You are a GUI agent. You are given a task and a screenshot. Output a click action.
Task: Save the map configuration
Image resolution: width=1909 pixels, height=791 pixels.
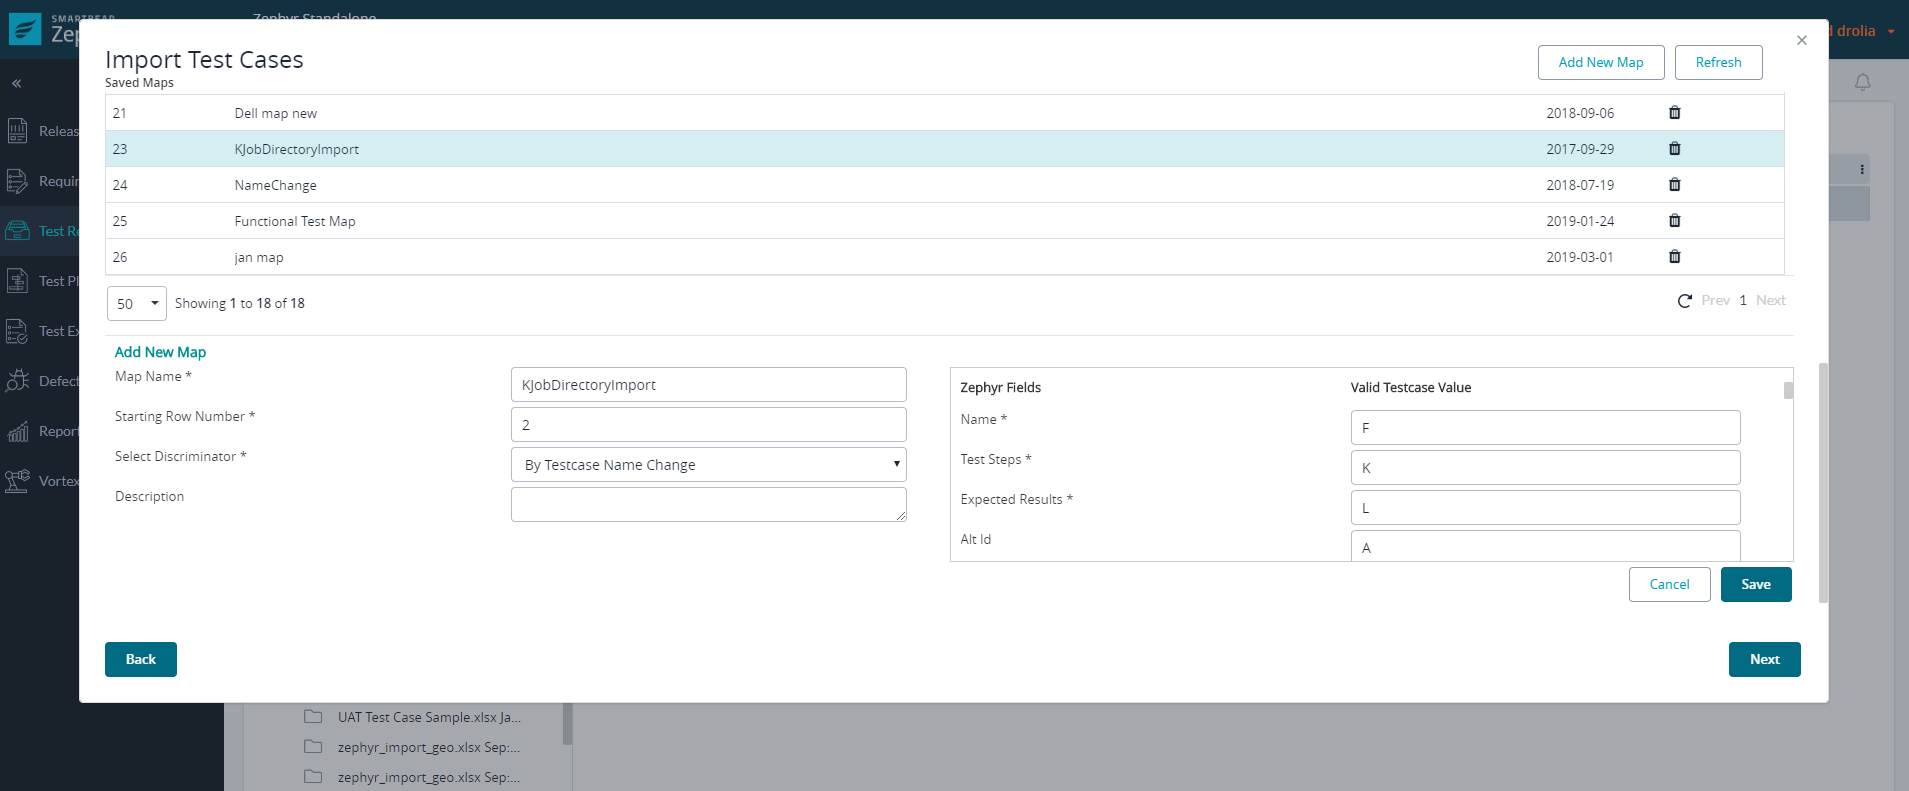pyautogui.click(x=1755, y=585)
